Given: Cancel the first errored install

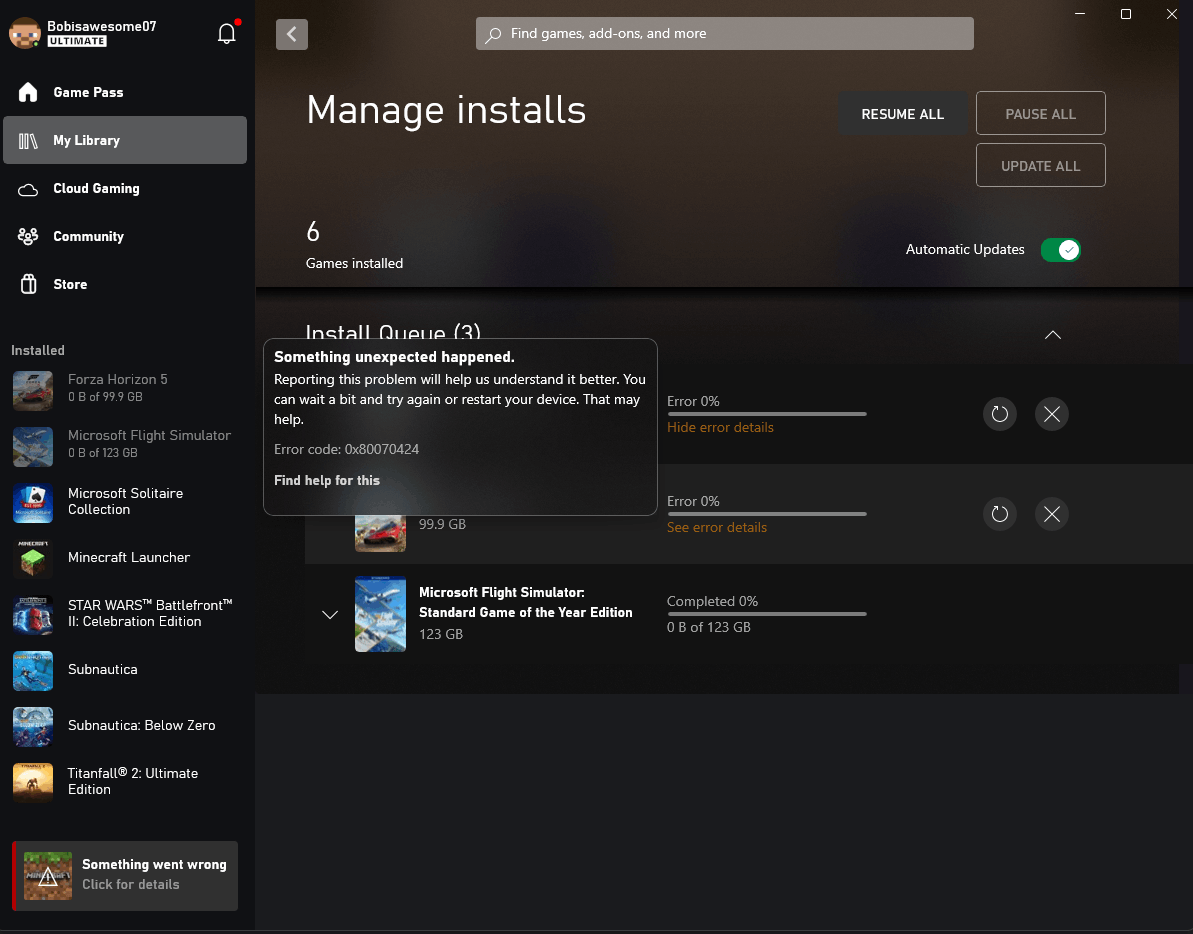Looking at the screenshot, I should 1051,414.
